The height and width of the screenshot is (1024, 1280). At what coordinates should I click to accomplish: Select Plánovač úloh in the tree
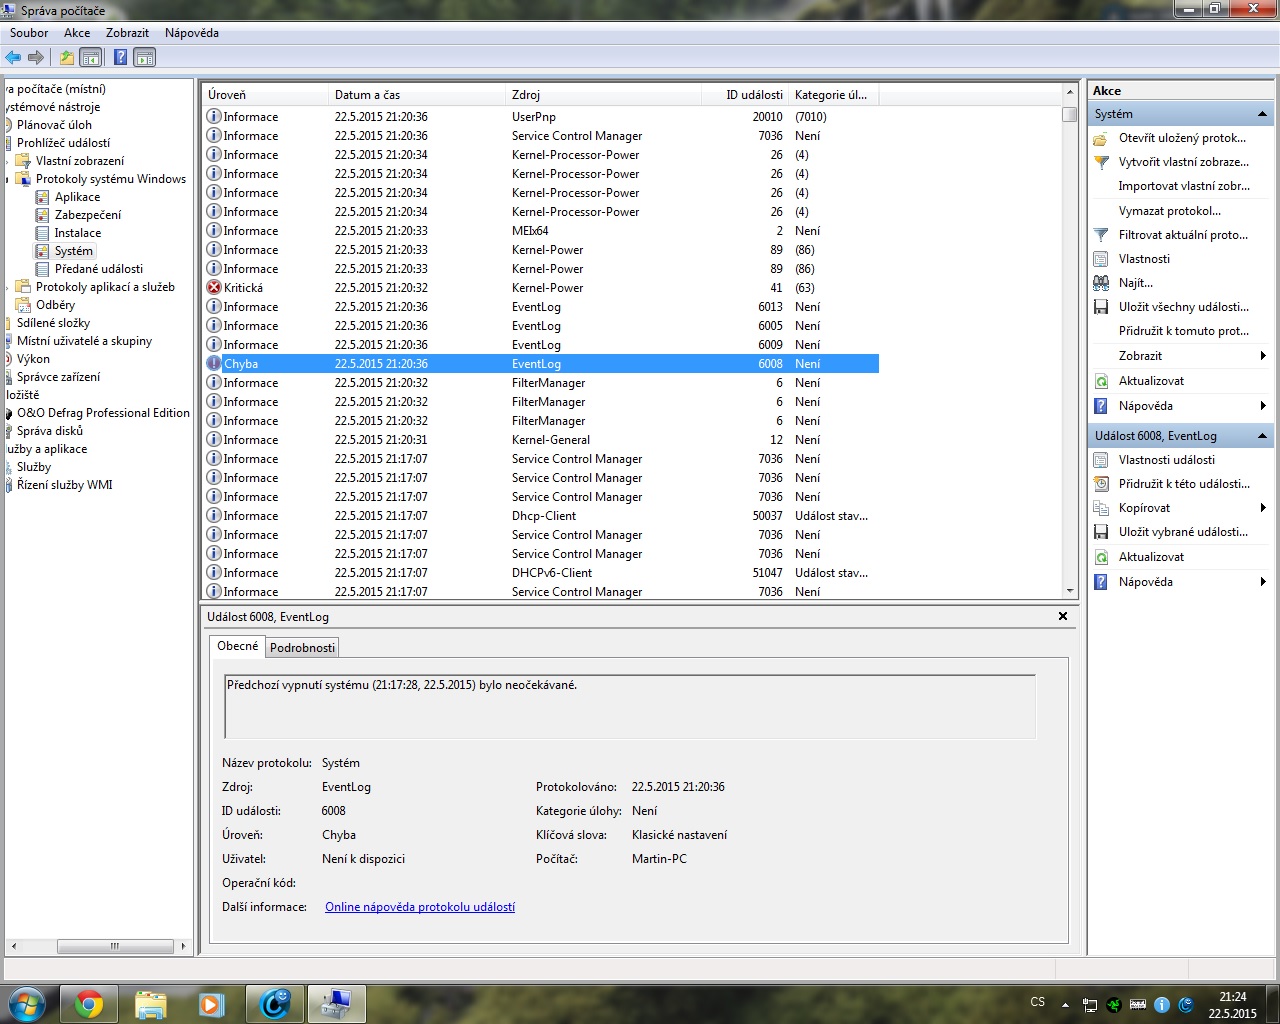pyautogui.click(x=54, y=125)
